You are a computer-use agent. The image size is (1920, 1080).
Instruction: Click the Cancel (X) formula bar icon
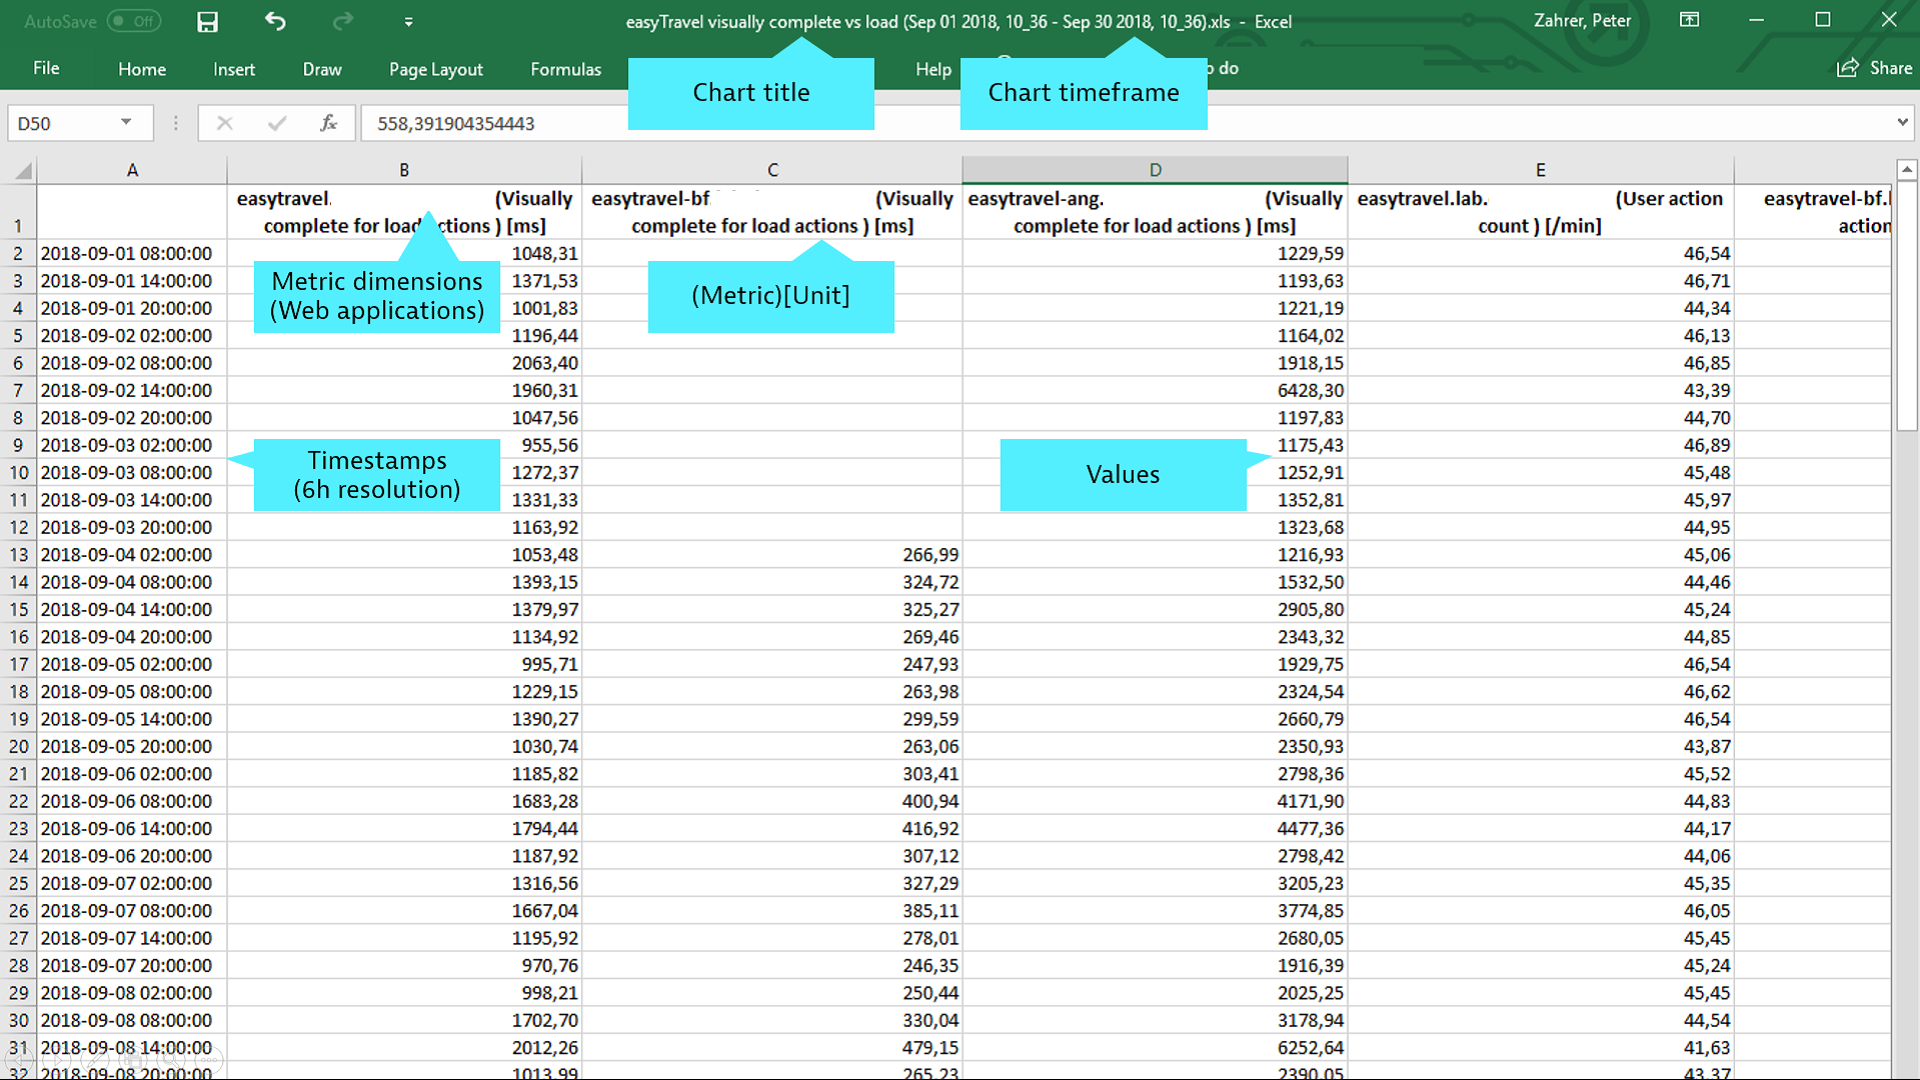pos(225,123)
